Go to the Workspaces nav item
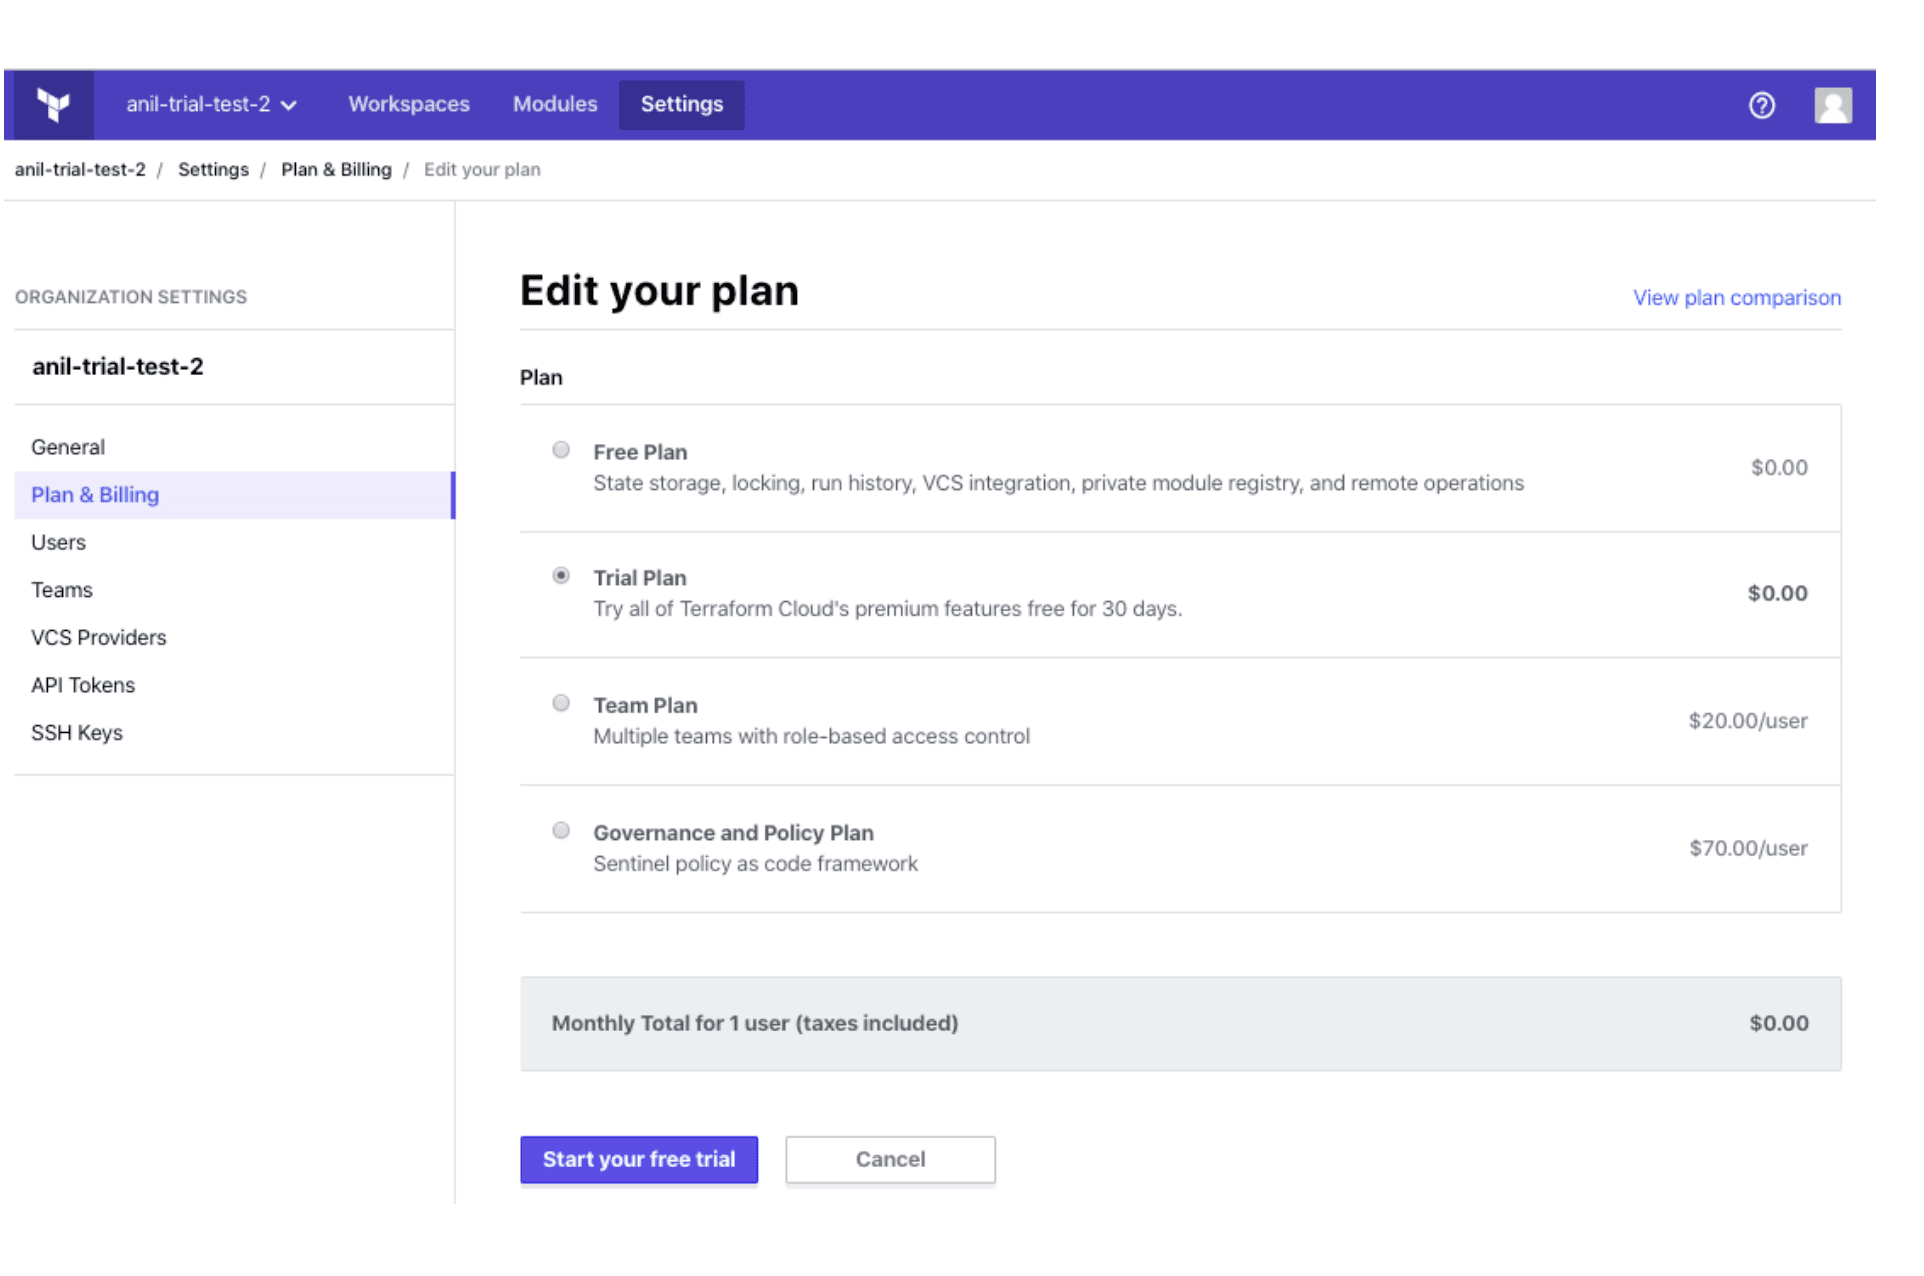The width and height of the screenshot is (1924, 1276). coord(408,104)
